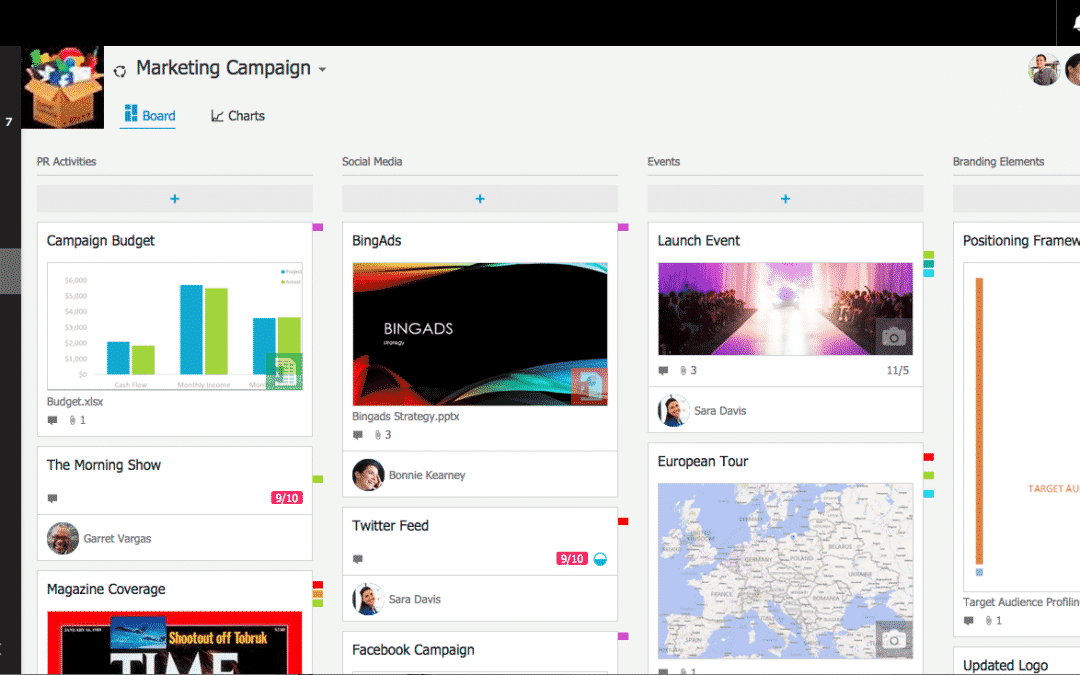Click attachment paperclip on Launch Event card
Viewport: 1080px width, 675px height.
click(x=683, y=371)
